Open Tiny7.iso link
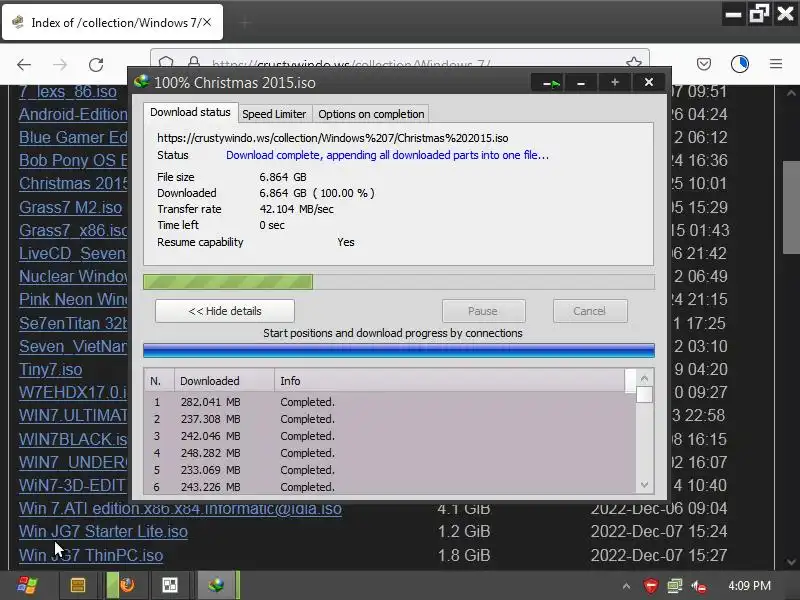Image resolution: width=800 pixels, height=600 pixels. pos(51,369)
